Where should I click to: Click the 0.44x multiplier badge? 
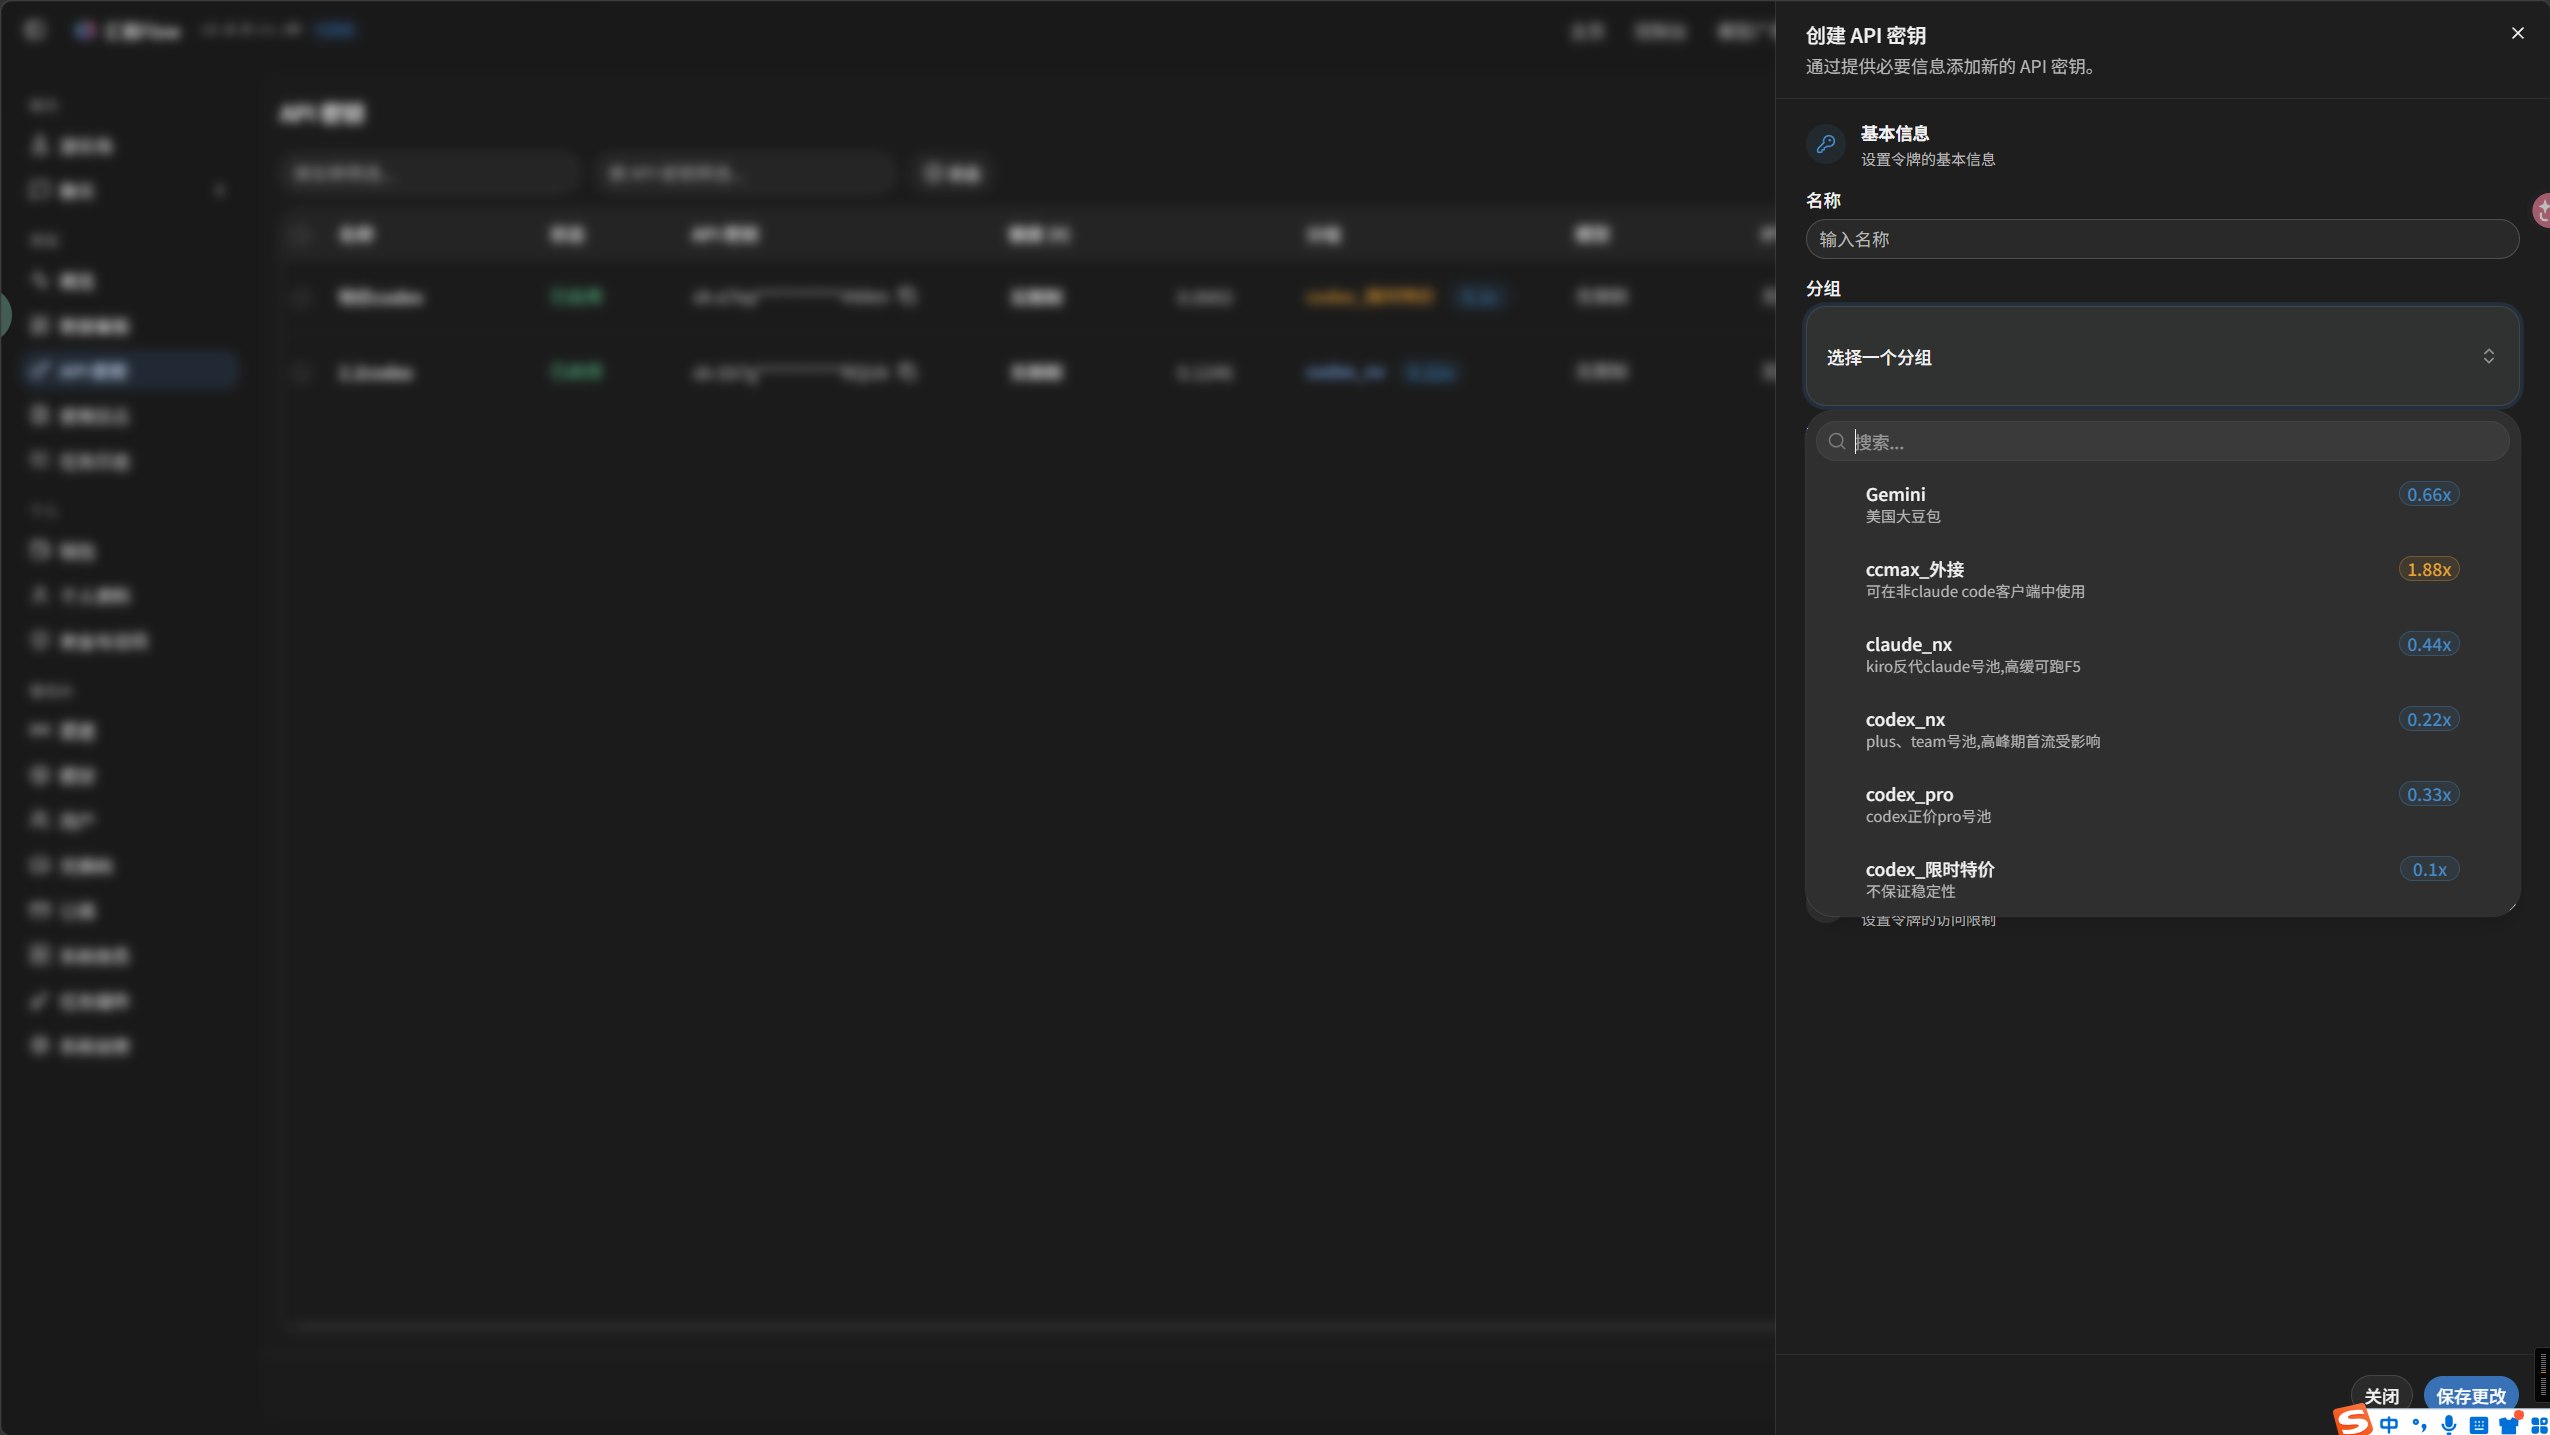(x=2428, y=644)
